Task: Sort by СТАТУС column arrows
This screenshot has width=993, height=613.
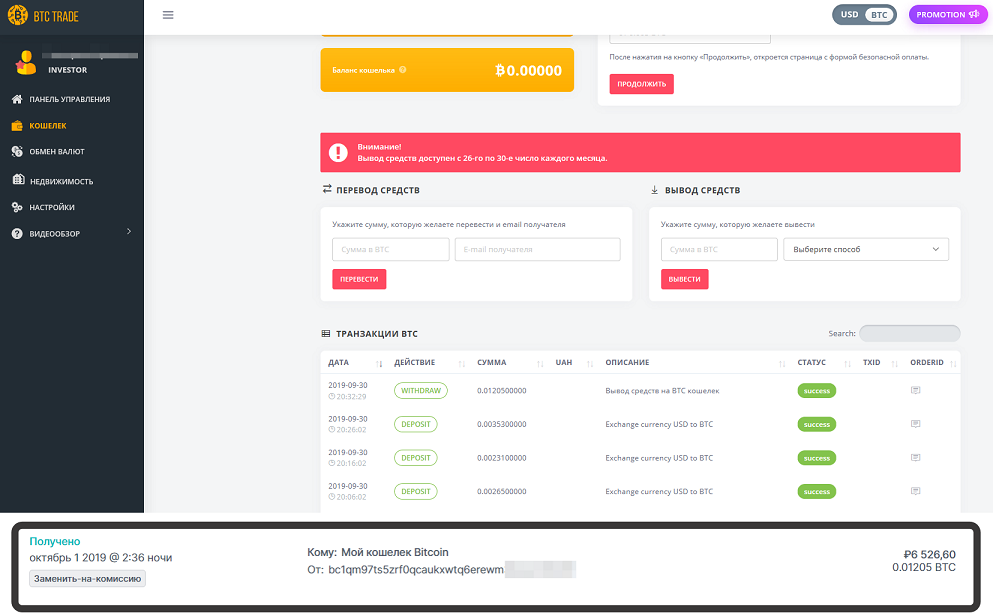Action: (847, 363)
